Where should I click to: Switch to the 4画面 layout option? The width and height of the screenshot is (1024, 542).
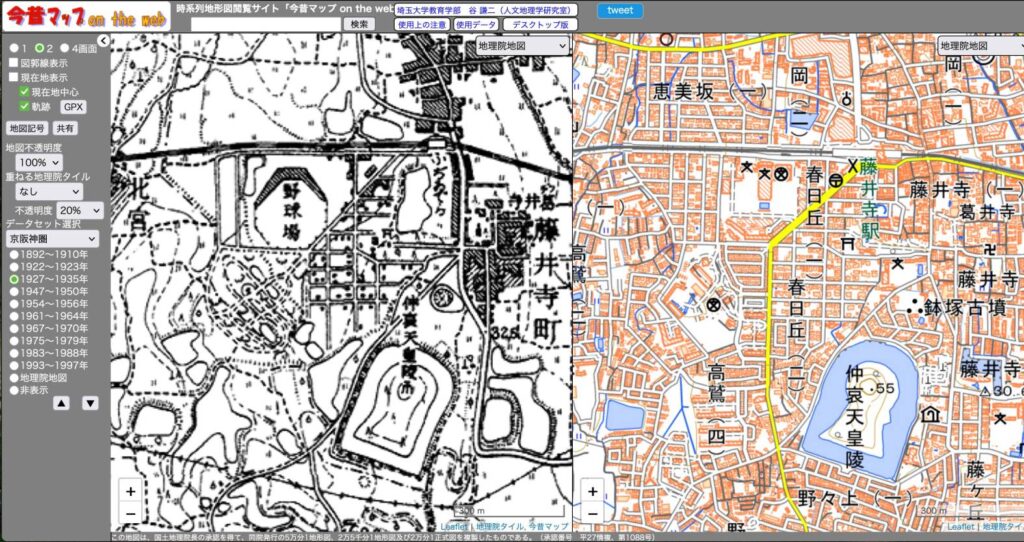pyautogui.click(x=65, y=47)
